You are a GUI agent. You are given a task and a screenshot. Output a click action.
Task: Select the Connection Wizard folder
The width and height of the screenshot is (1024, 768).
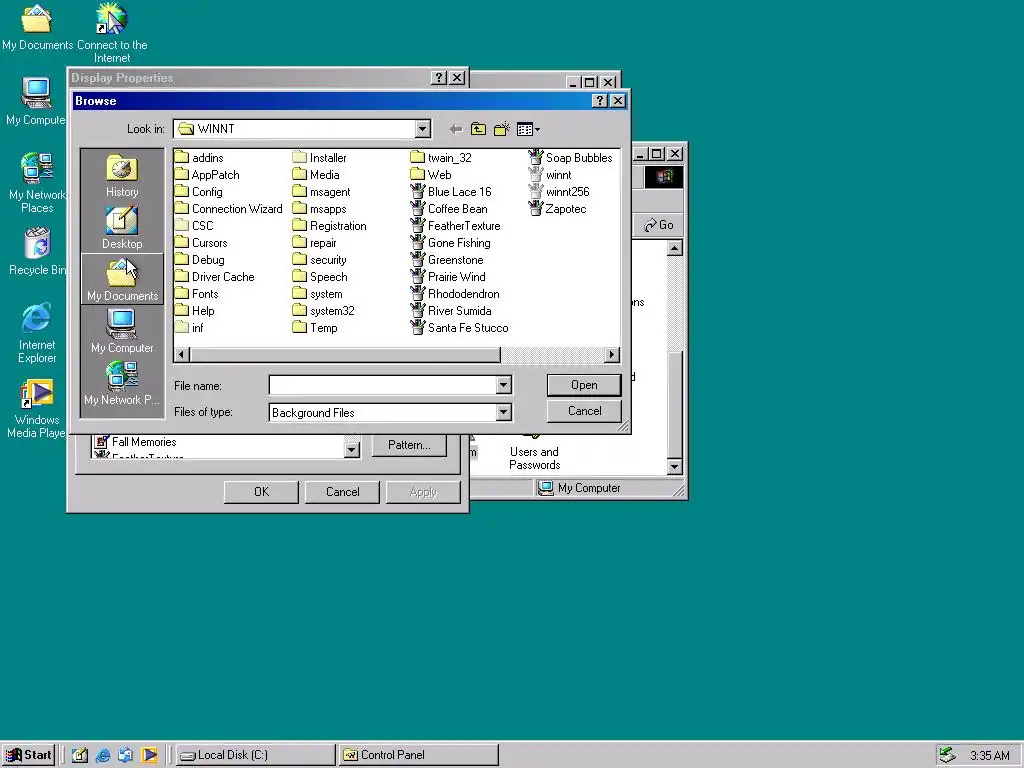[x=229, y=209]
